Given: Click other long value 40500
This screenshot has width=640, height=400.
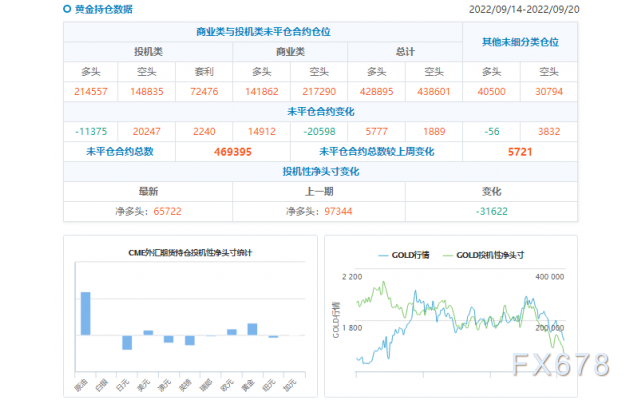Looking at the screenshot, I should point(491,92).
